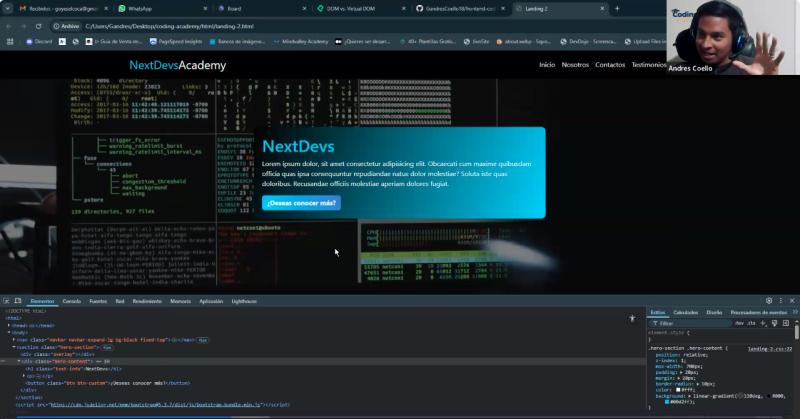This screenshot has height=419, width=800.
Task: Open the new tab plus button
Action: click(x=617, y=9)
